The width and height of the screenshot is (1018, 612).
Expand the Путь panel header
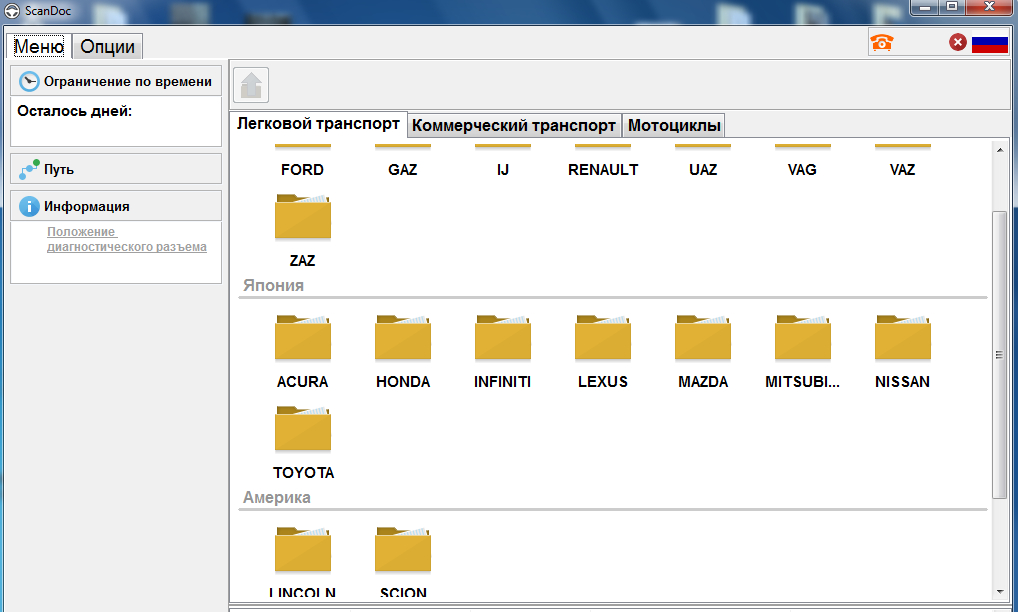tap(116, 169)
